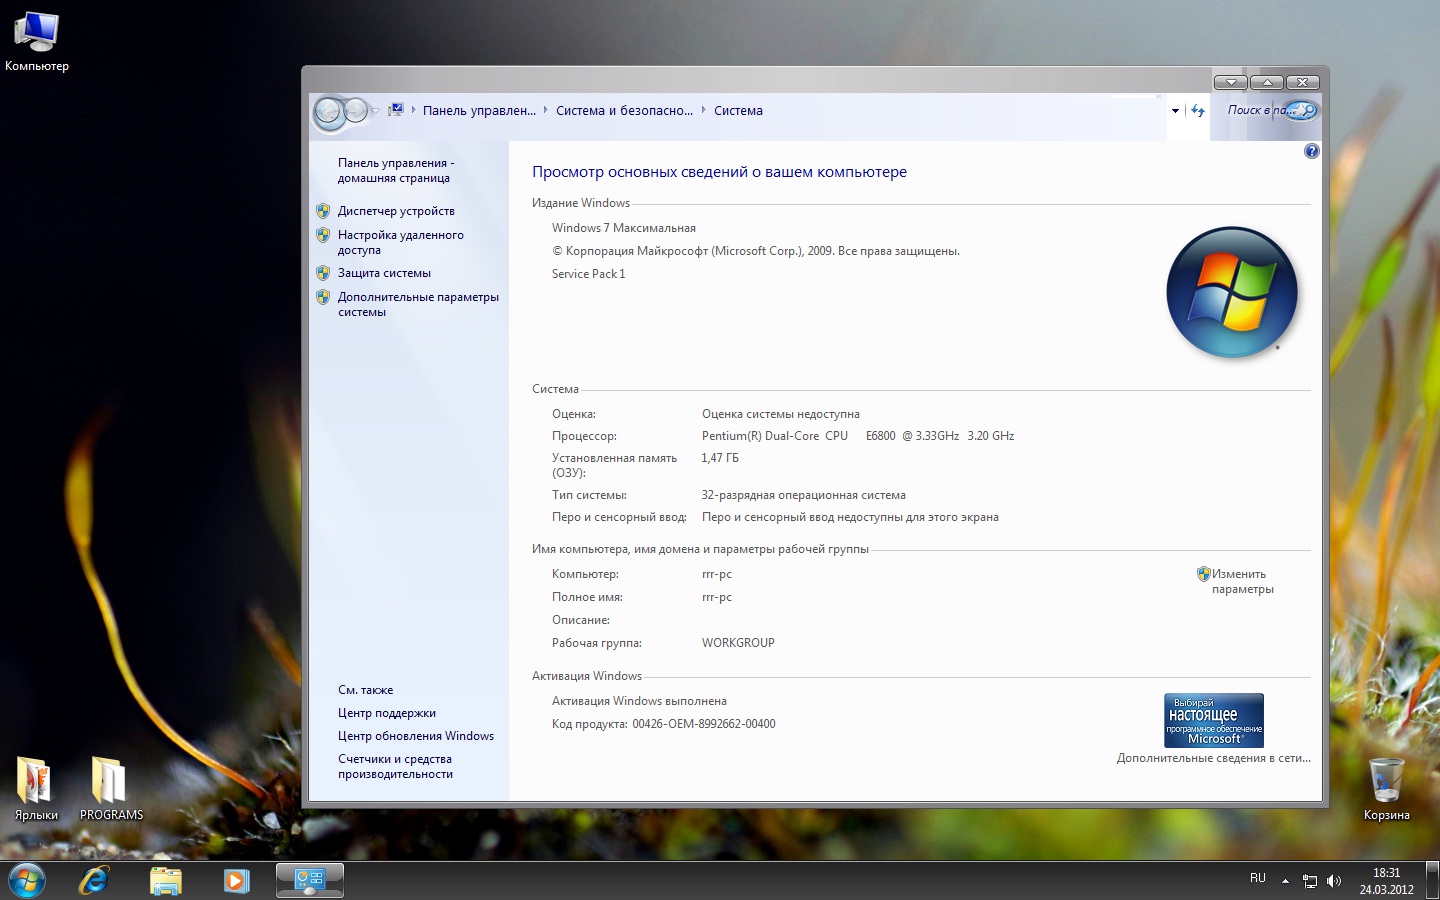Click shield icon beside Защита системы
The height and width of the screenshot is (900, 1440).
pos(323,273)
